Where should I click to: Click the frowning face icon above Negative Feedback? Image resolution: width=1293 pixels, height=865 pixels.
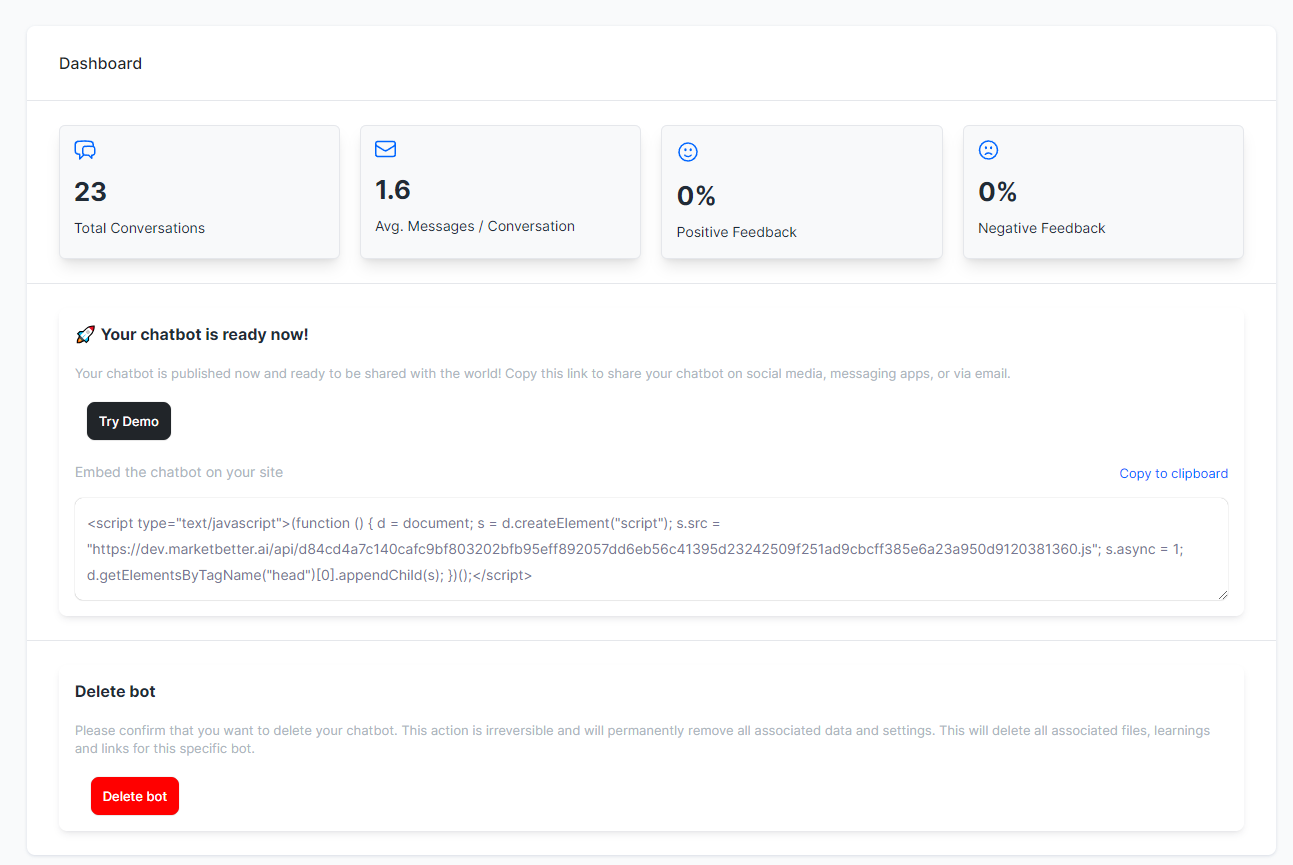989,149
